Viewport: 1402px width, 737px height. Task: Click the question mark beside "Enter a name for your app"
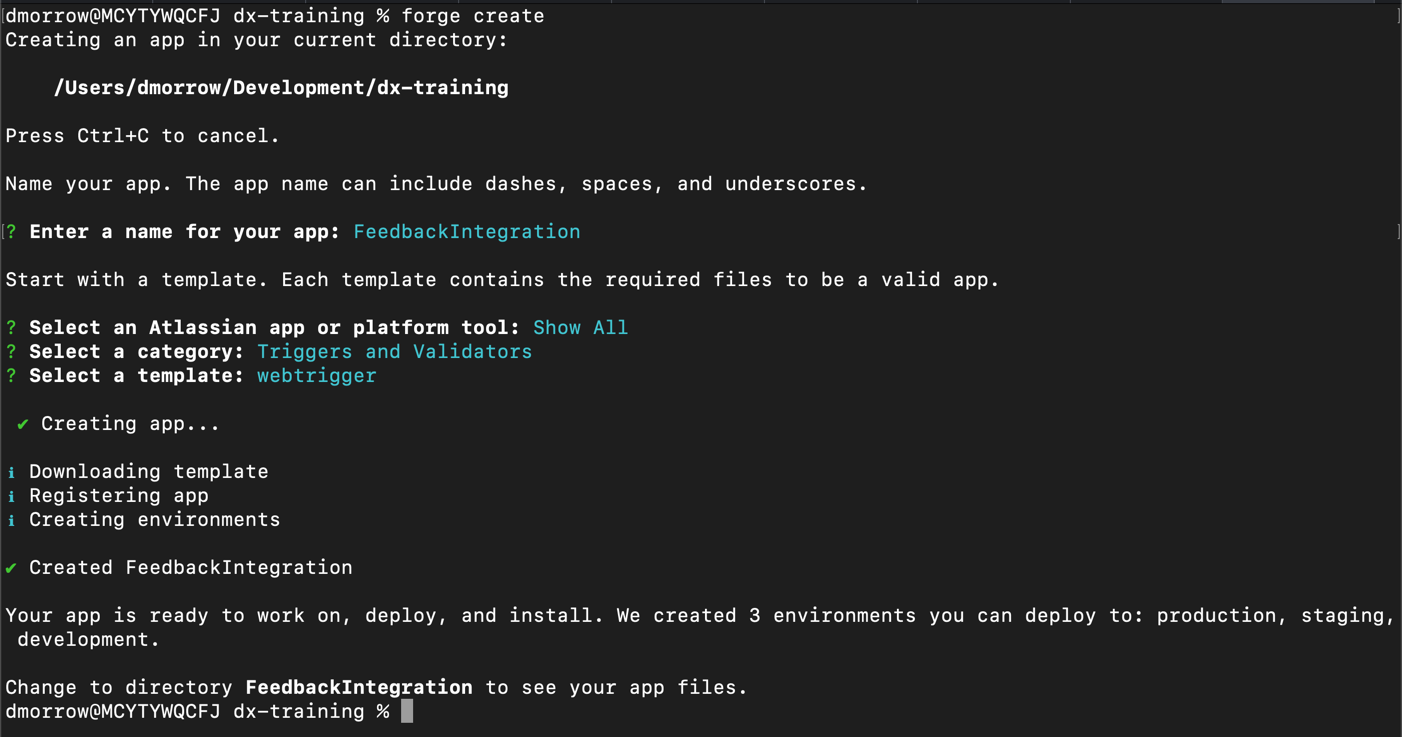coord(10,231)
